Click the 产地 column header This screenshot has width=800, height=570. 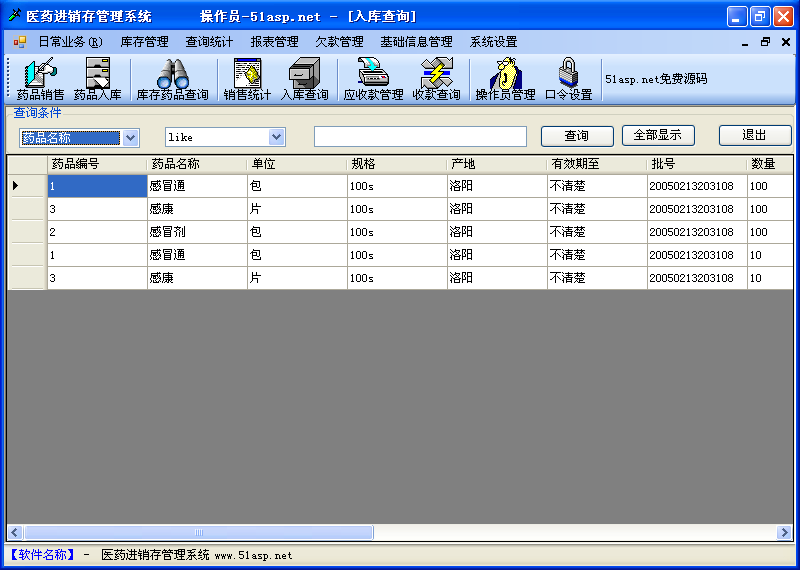click(x=497, y=164)
